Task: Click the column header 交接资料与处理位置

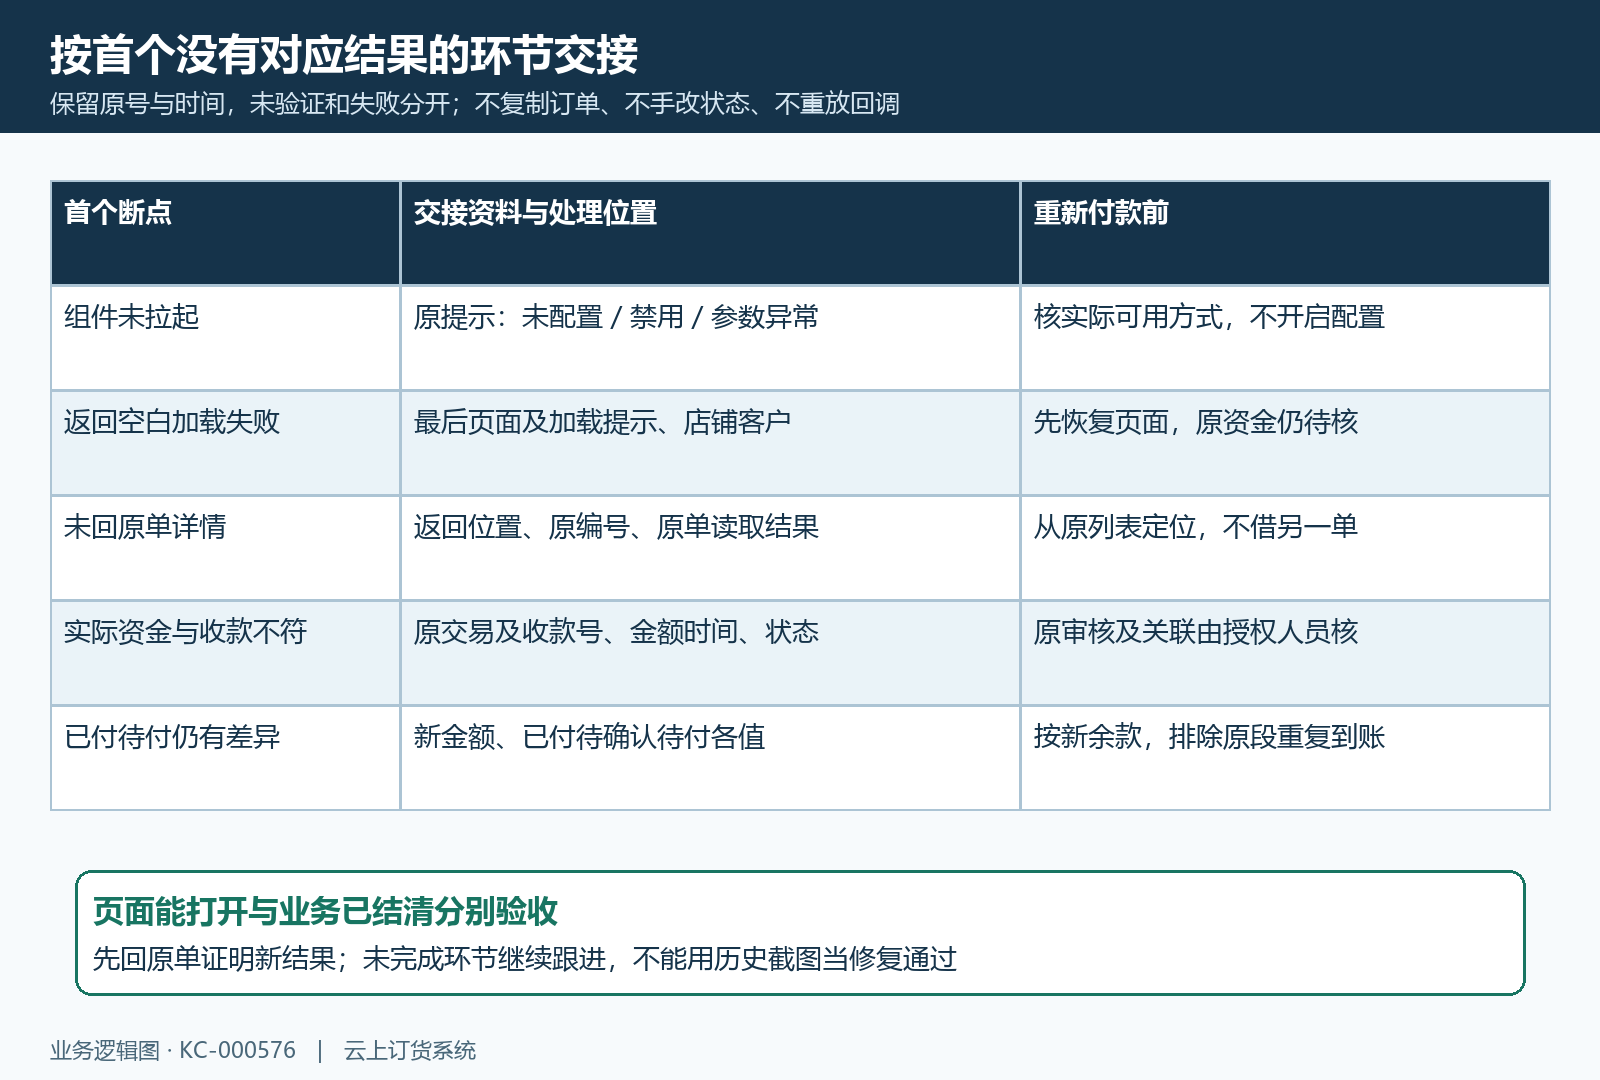Action: [710, 233]
